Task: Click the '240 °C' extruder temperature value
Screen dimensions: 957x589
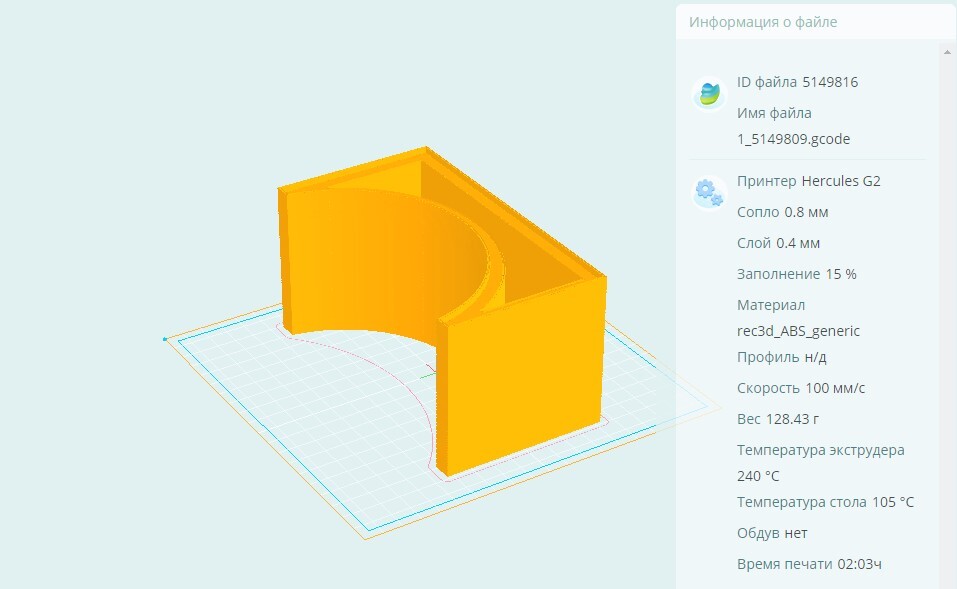Action: pyautogui.click(x=758, y=477)
